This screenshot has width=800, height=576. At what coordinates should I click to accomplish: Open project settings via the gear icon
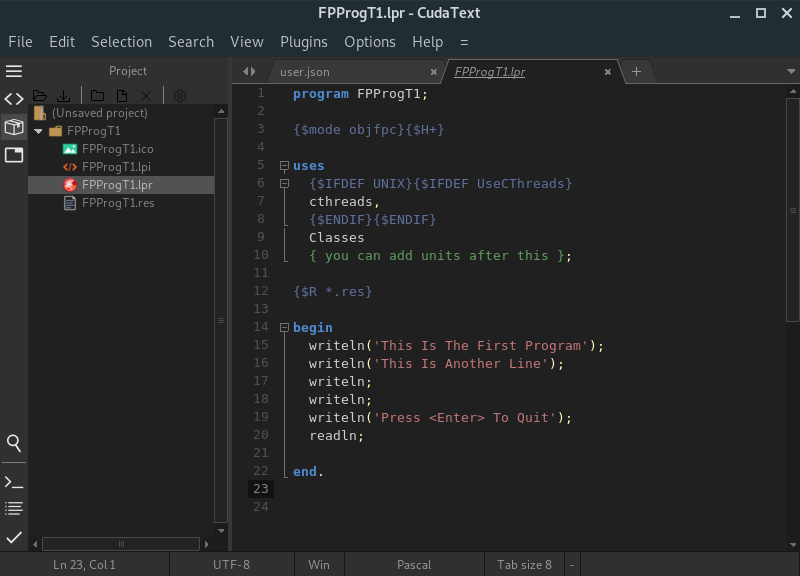coord(180,94)
